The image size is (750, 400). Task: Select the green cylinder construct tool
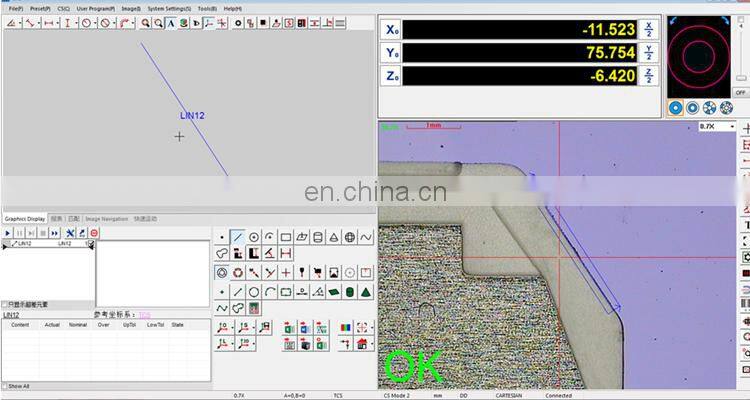(350, 292)
